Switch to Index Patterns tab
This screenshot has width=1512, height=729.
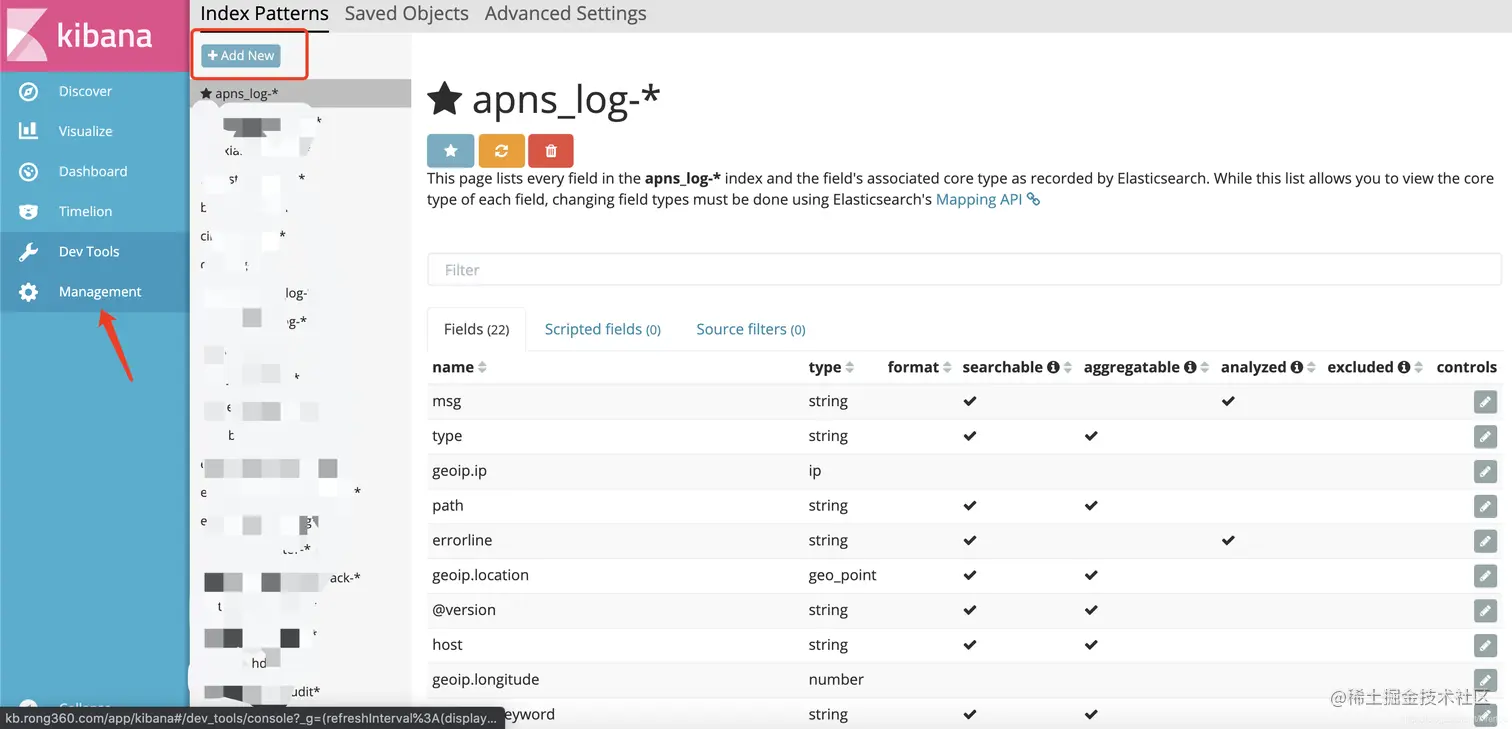point(264,14)
